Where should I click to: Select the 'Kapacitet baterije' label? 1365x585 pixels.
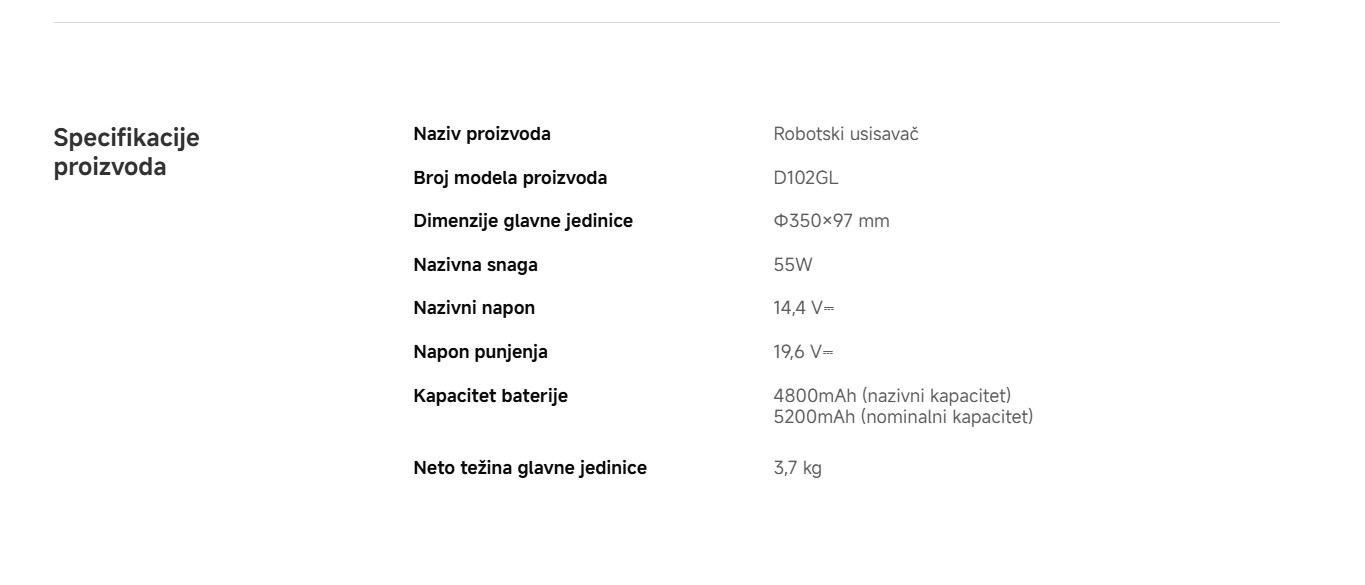(x=491, y=396)
